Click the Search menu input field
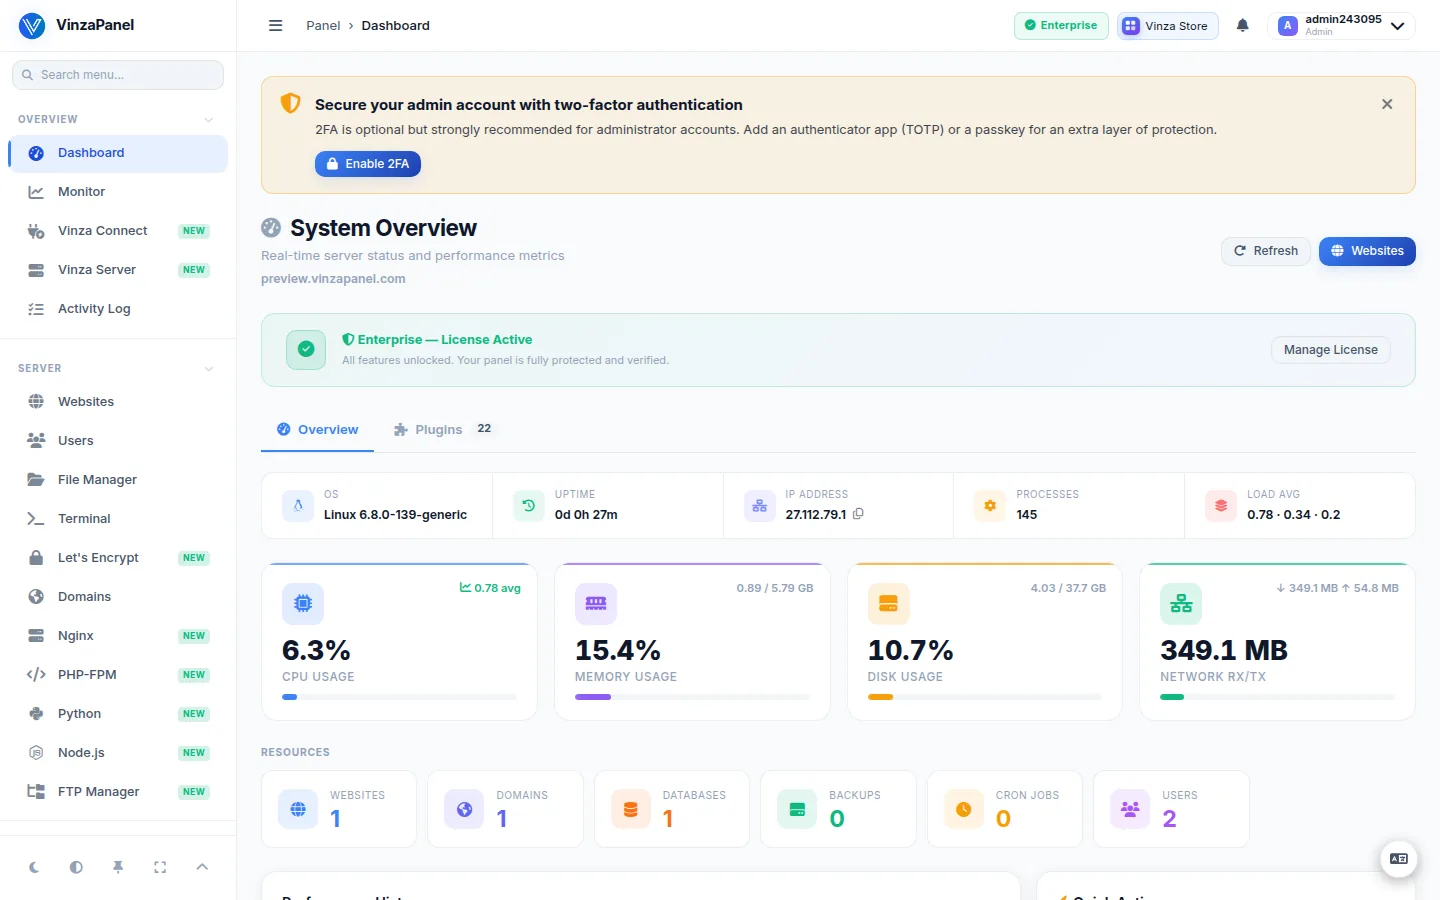 (118, 75)
